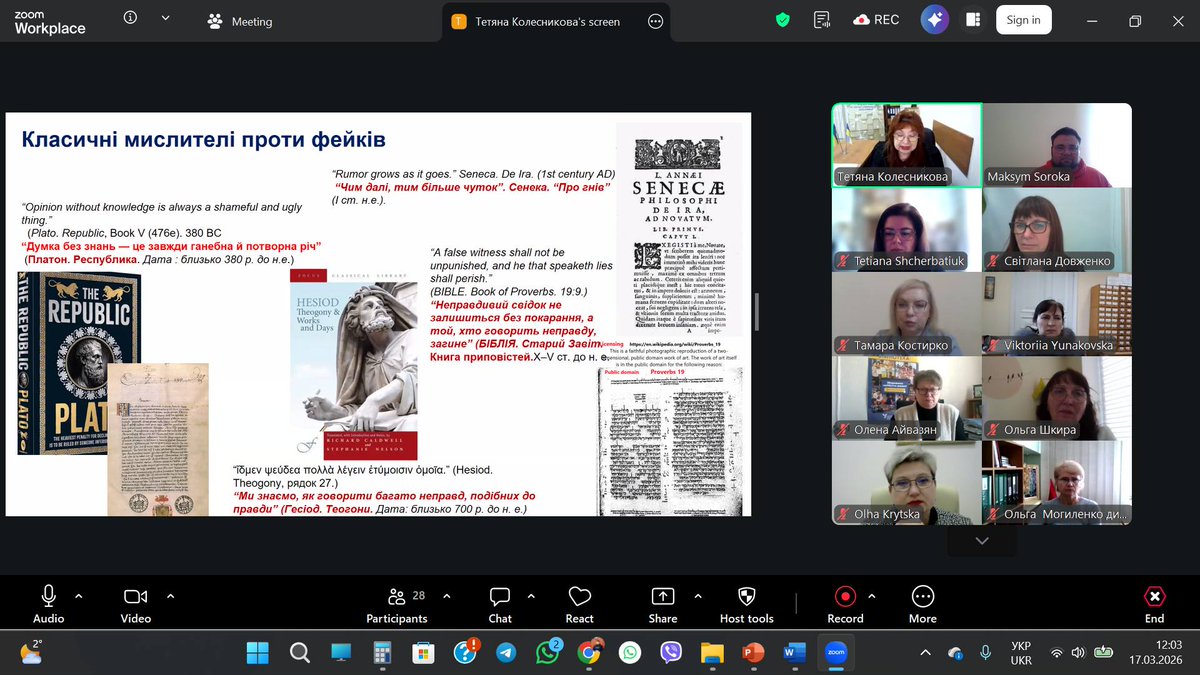
Task: Select Tetiana Shcherbatiuk video tile
Action: (907, 230)
